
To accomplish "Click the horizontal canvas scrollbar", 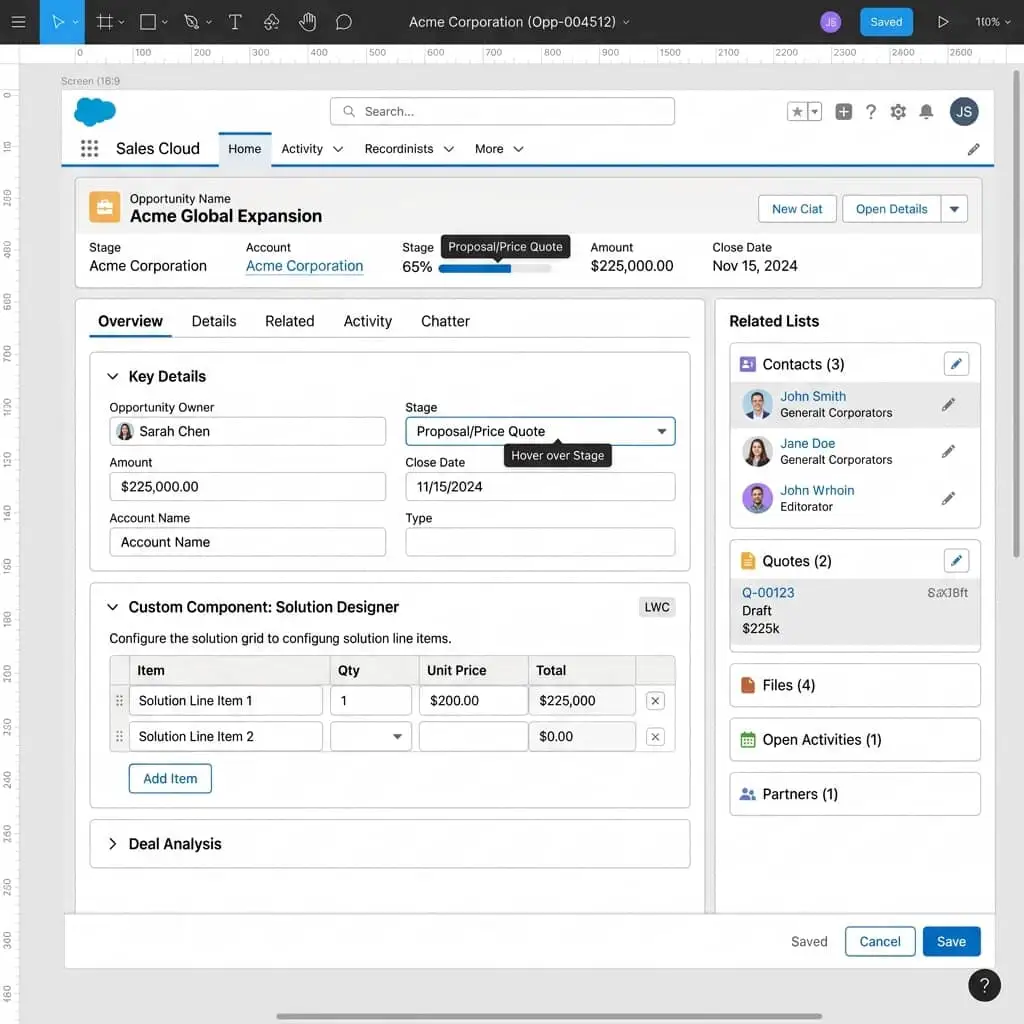I will coord(549,1016).
